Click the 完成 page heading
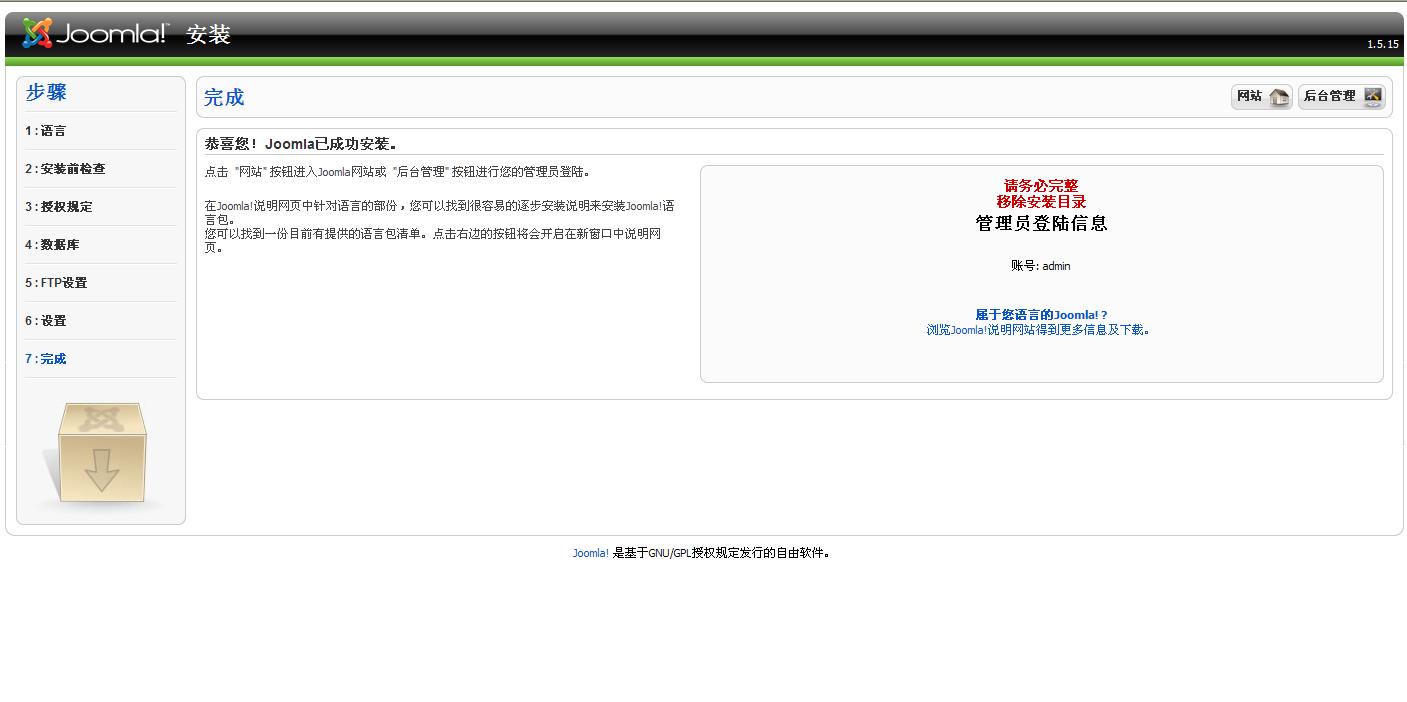The width and height of the screenshot is (1407, 702). (x=224, y=97)
